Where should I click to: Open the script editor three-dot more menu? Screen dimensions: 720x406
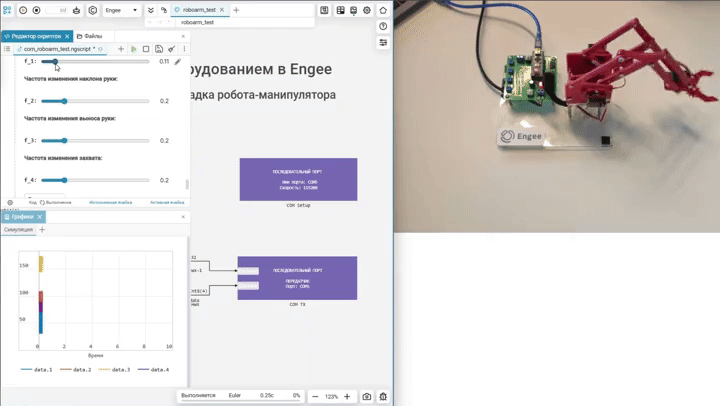[184, 48]
